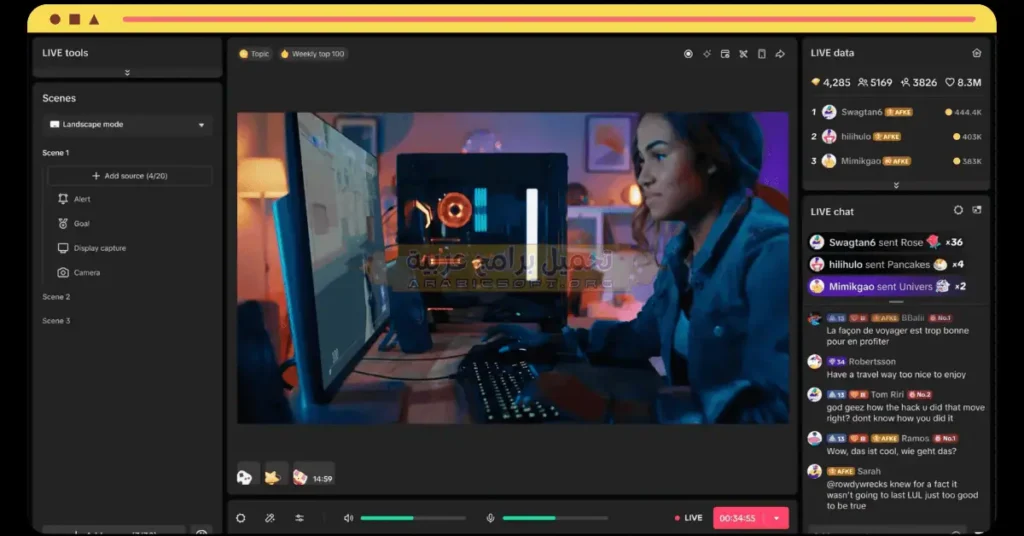
Task: Click the magic wand icon in bottom bar
Action: [x=270, y=518]
